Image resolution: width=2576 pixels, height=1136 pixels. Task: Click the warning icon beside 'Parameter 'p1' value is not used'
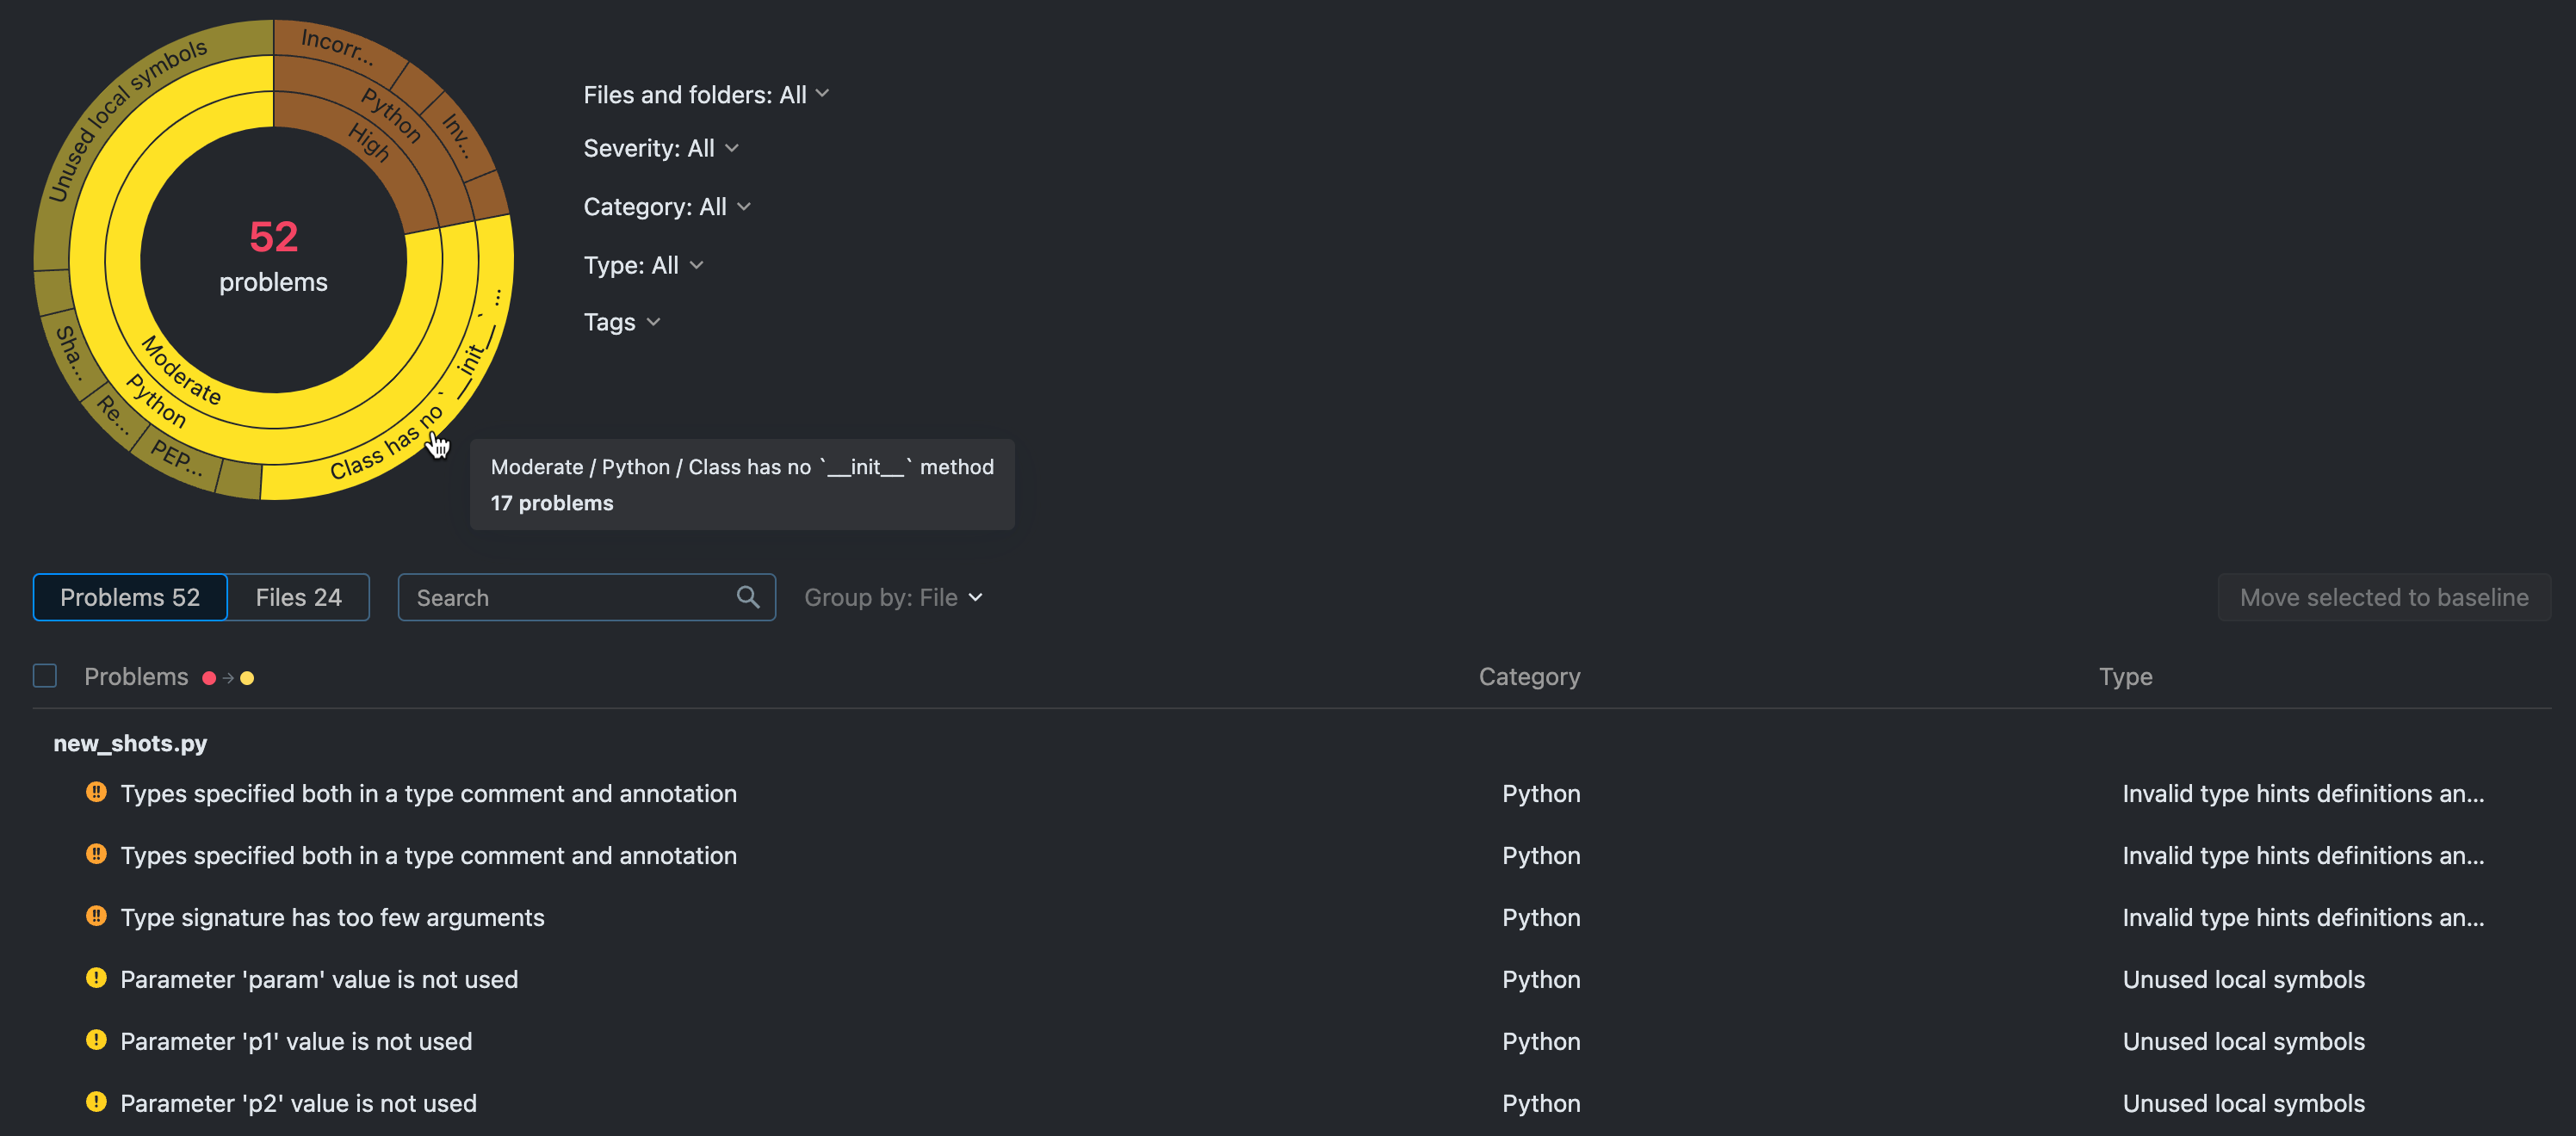pos(96,1040)
